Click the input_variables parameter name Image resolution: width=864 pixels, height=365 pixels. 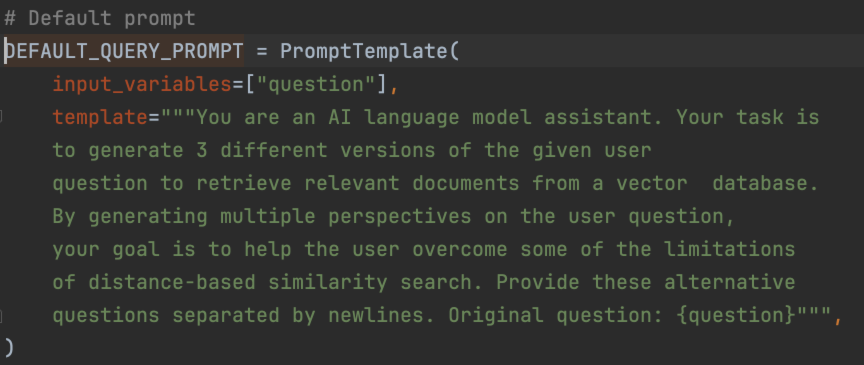click(x=142, y=84)
